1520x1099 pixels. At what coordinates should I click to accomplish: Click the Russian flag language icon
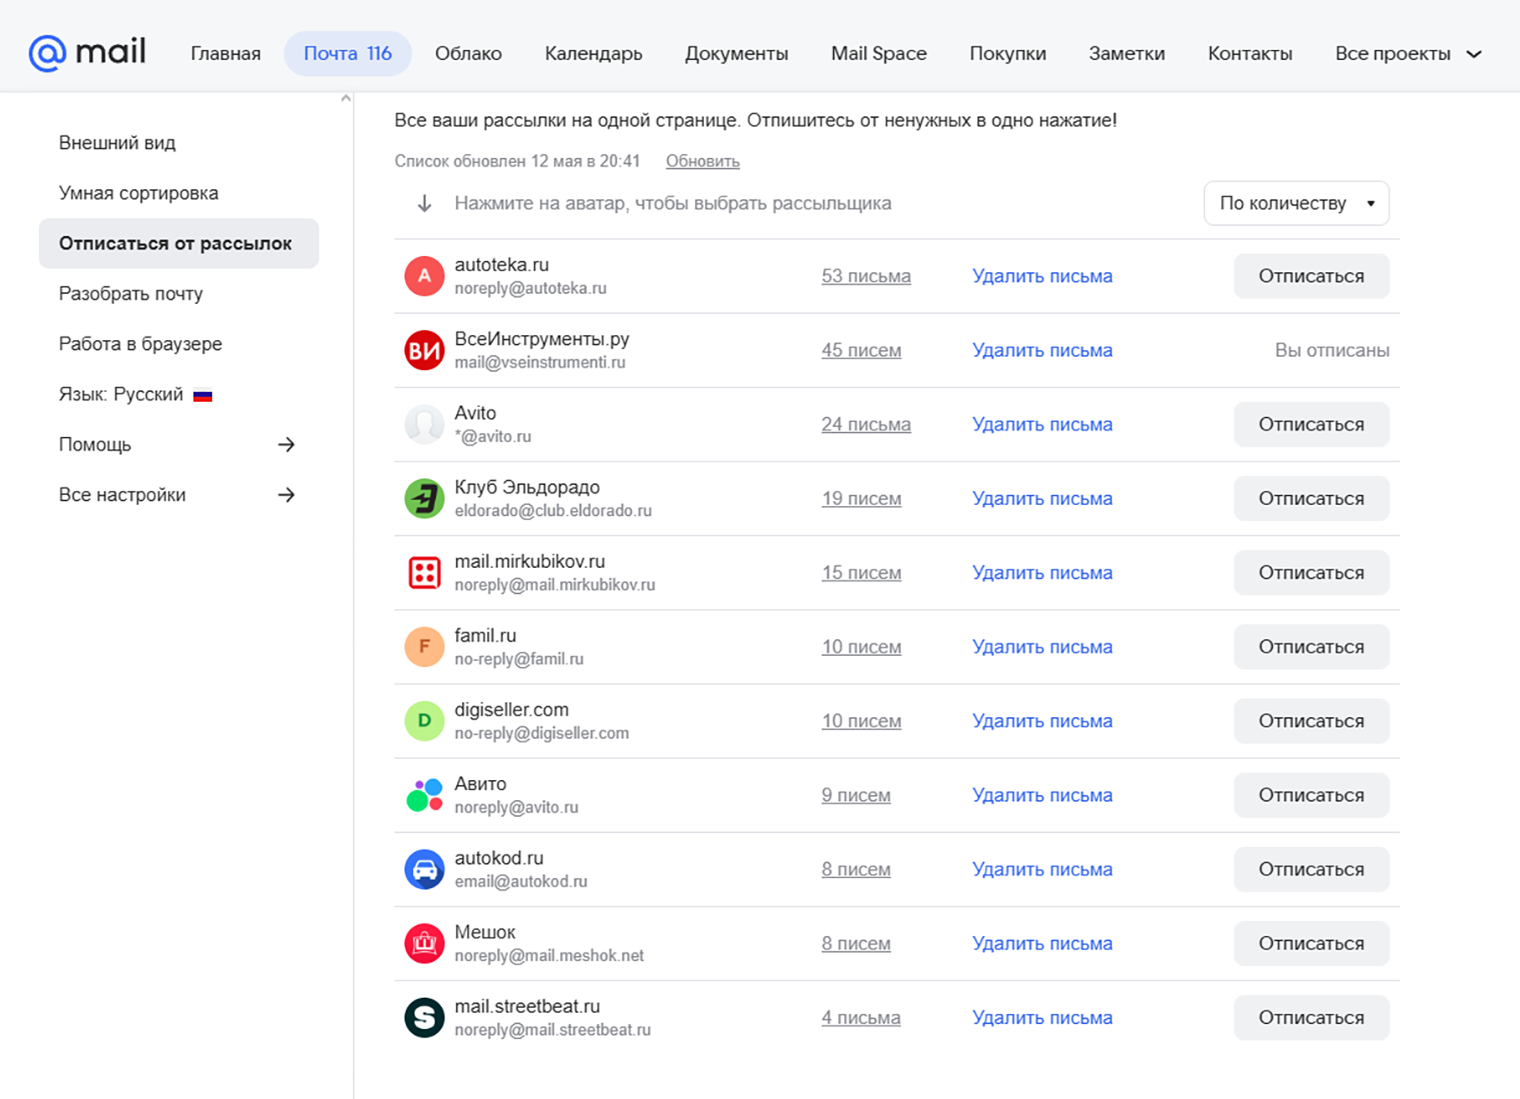click(203, 395)
